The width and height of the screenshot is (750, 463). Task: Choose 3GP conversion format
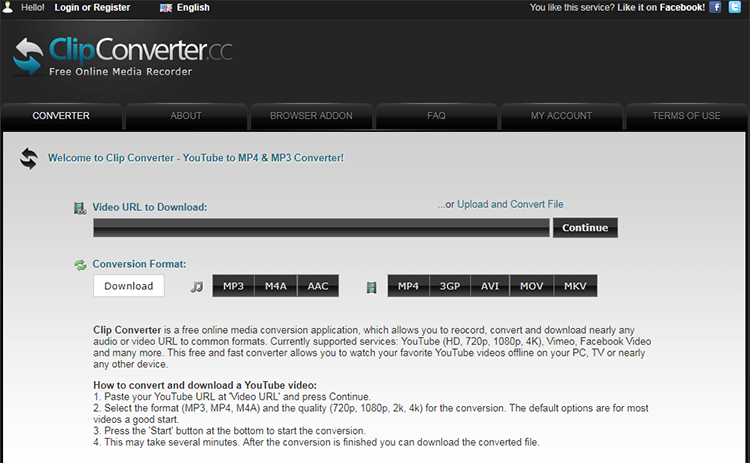tap(450, 286)
